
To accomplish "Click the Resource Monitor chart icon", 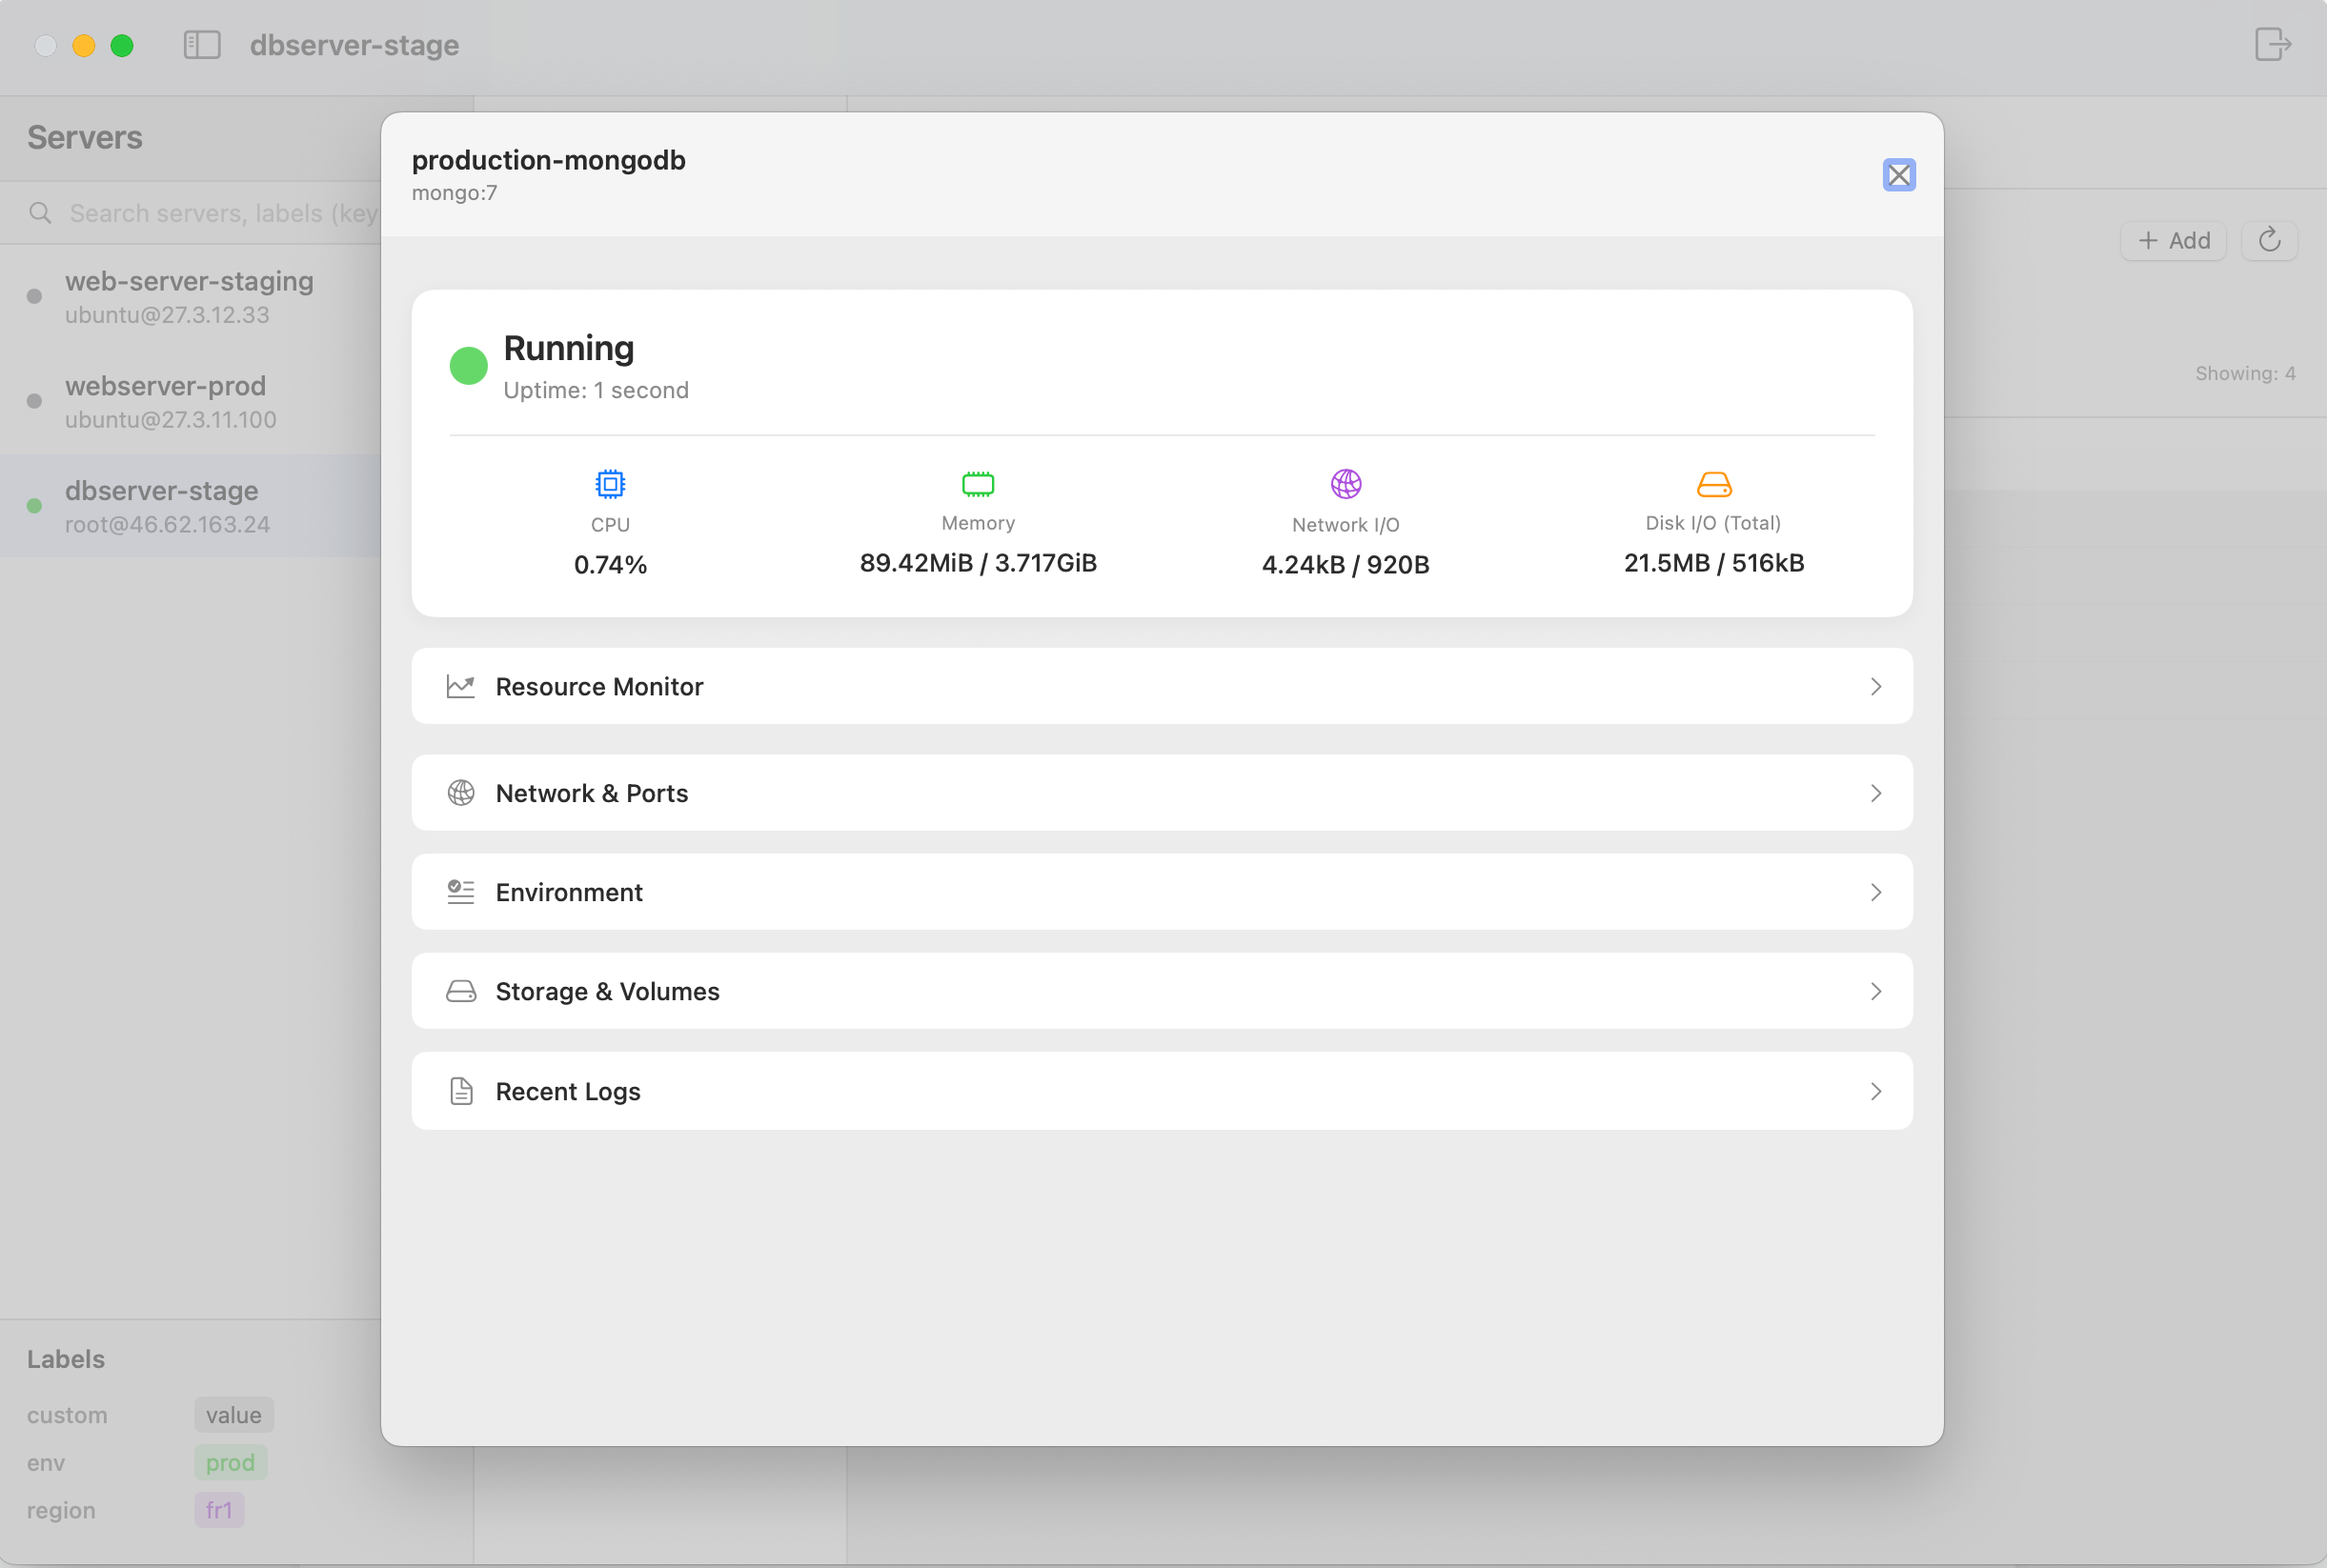I will [x=460, y=686].
